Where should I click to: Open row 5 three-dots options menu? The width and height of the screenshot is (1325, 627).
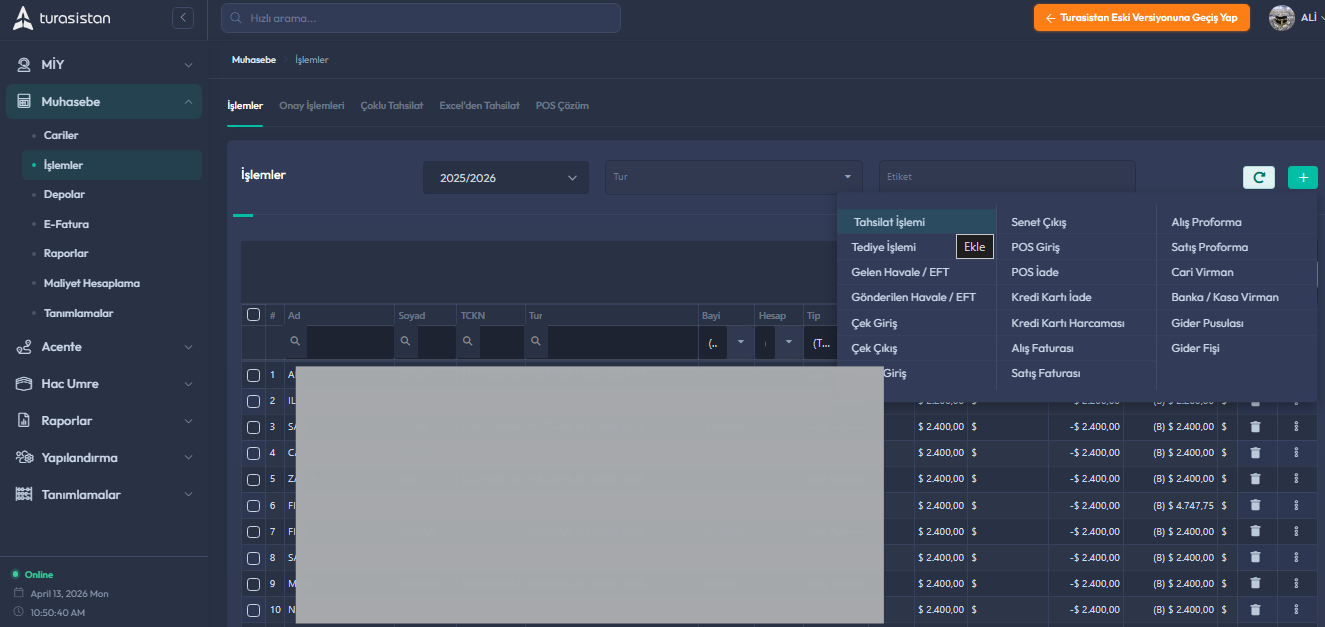(x=1296, y=479)
